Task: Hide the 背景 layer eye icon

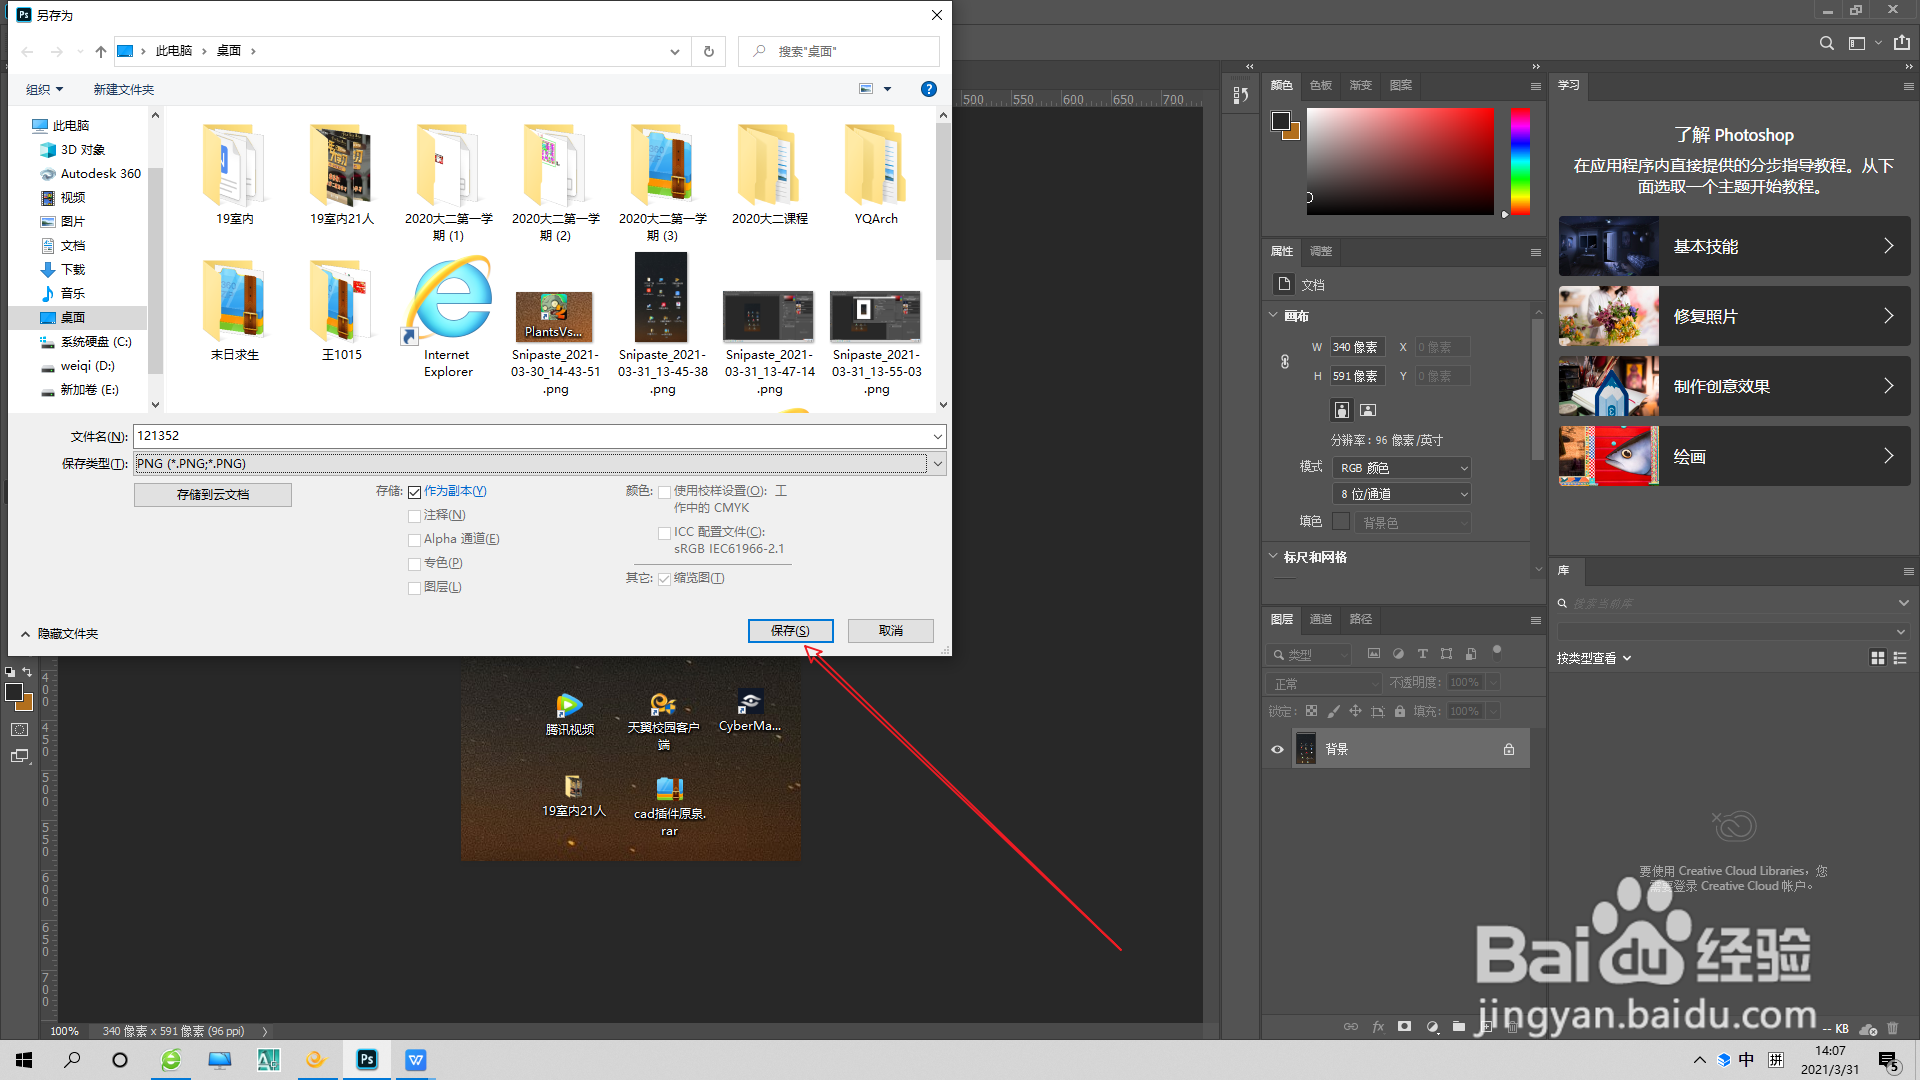Action: coord(1277,749)
